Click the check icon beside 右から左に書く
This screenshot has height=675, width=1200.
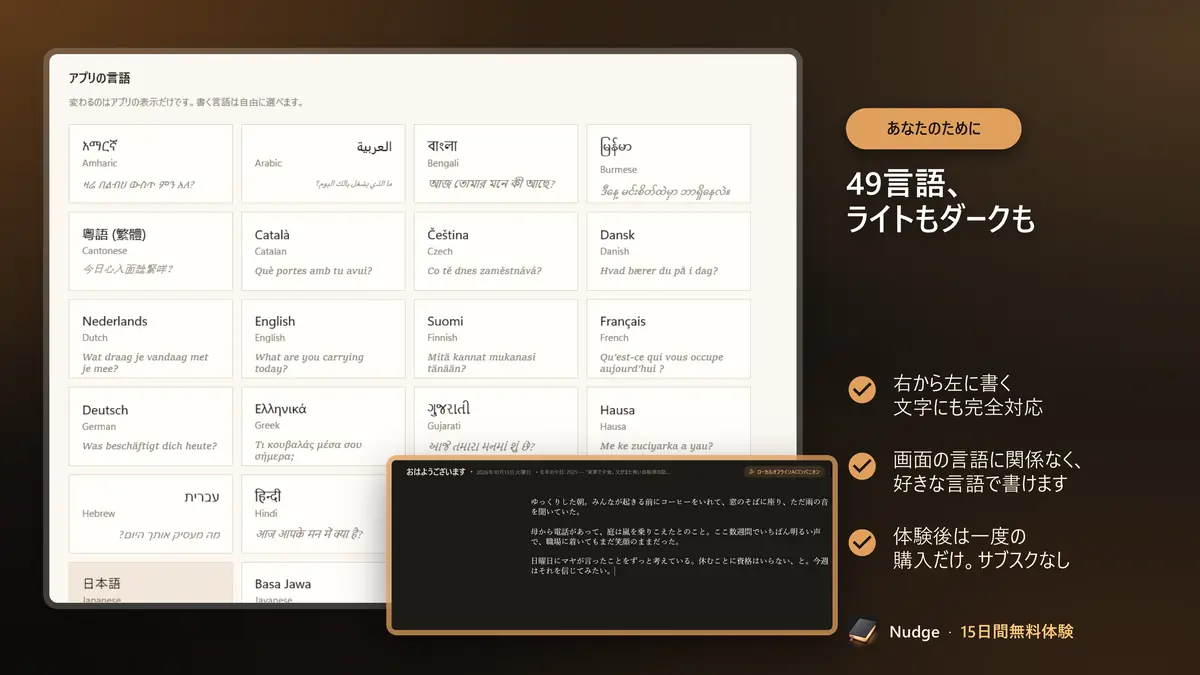862,390
